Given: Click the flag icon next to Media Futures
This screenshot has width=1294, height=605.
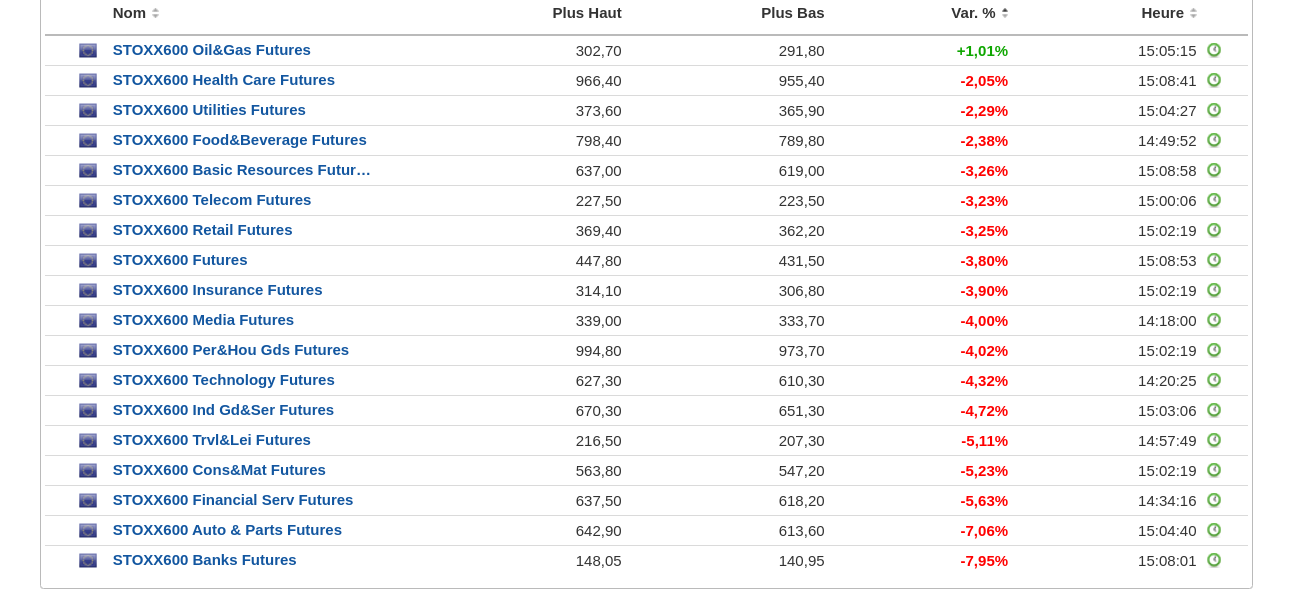Looking at the screenshot, I should coord(88,320).
